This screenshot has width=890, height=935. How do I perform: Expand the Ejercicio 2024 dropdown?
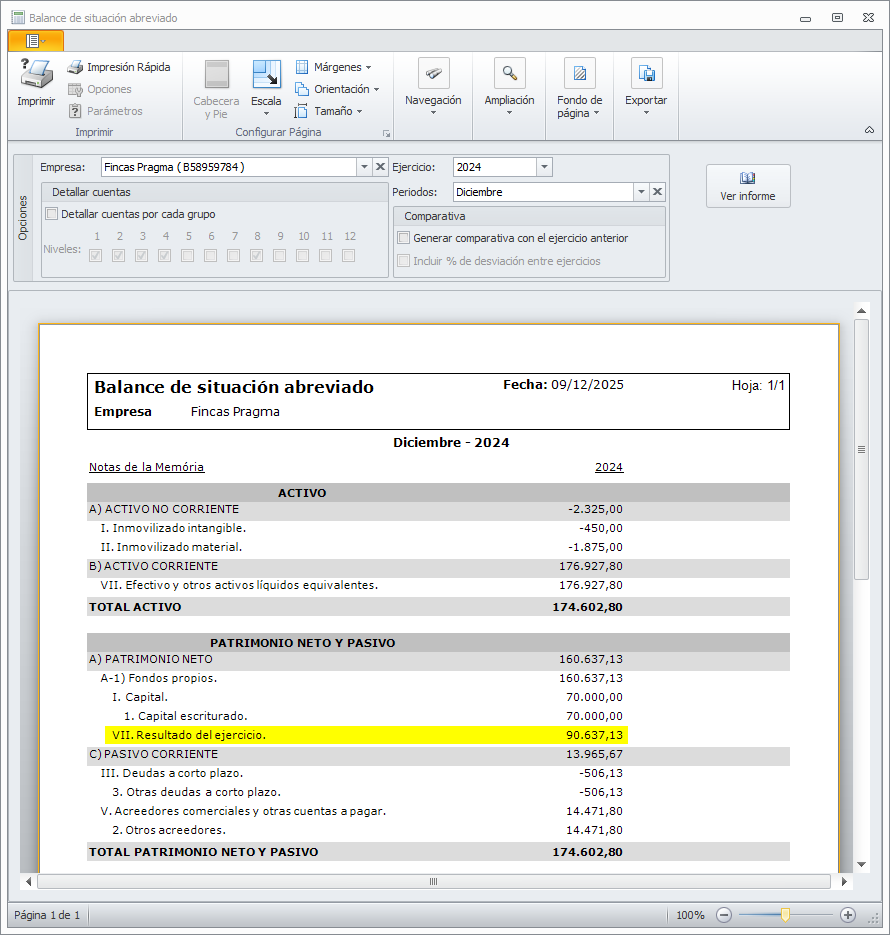(x=544, y=167)
